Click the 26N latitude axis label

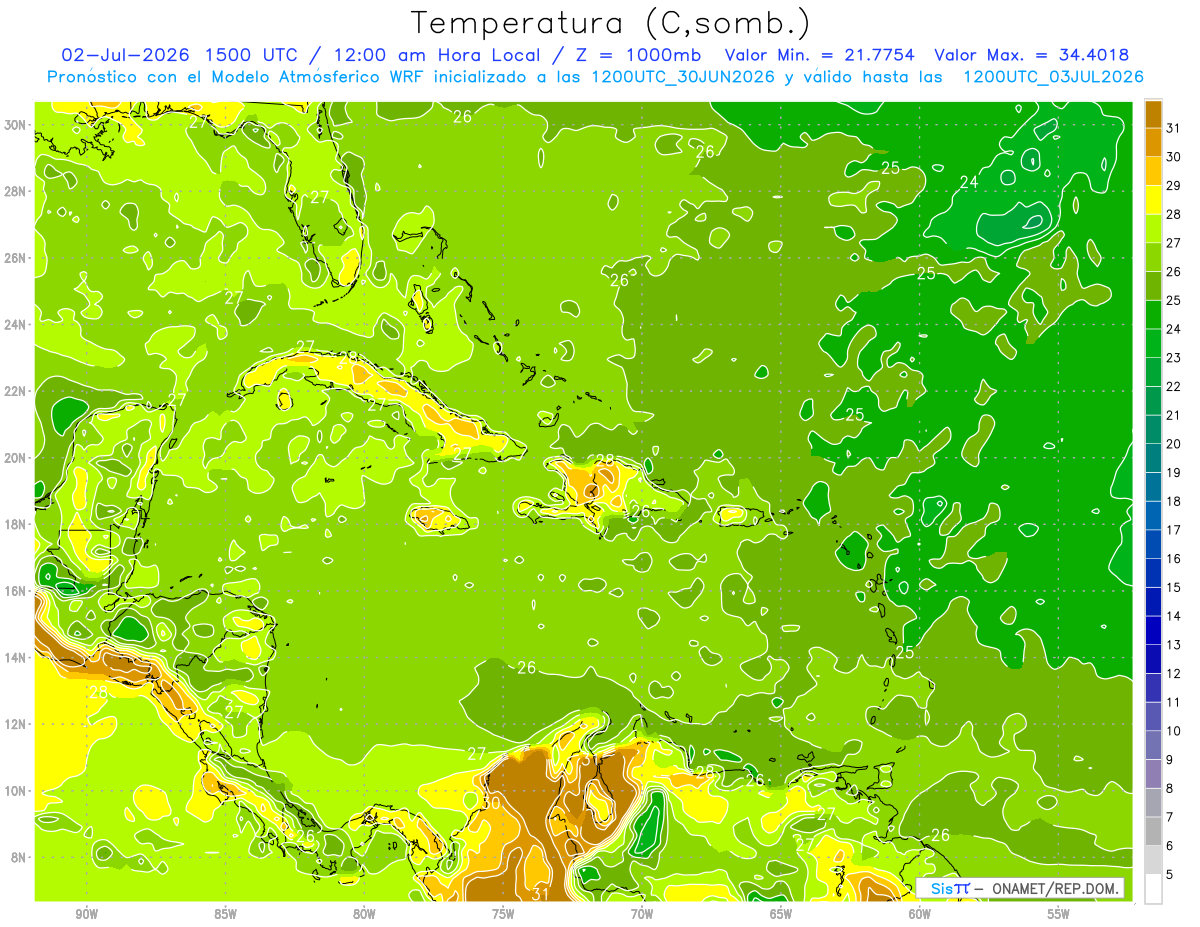[x=16, y=258]
